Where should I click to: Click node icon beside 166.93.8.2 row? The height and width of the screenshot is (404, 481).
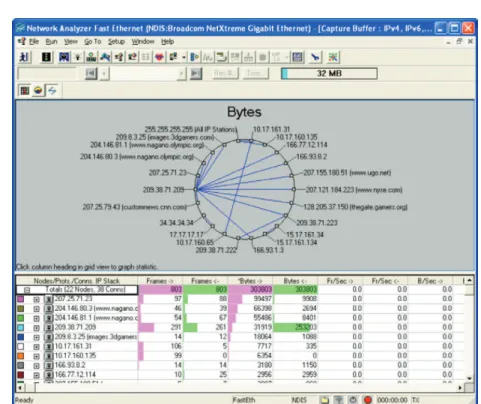49,365
